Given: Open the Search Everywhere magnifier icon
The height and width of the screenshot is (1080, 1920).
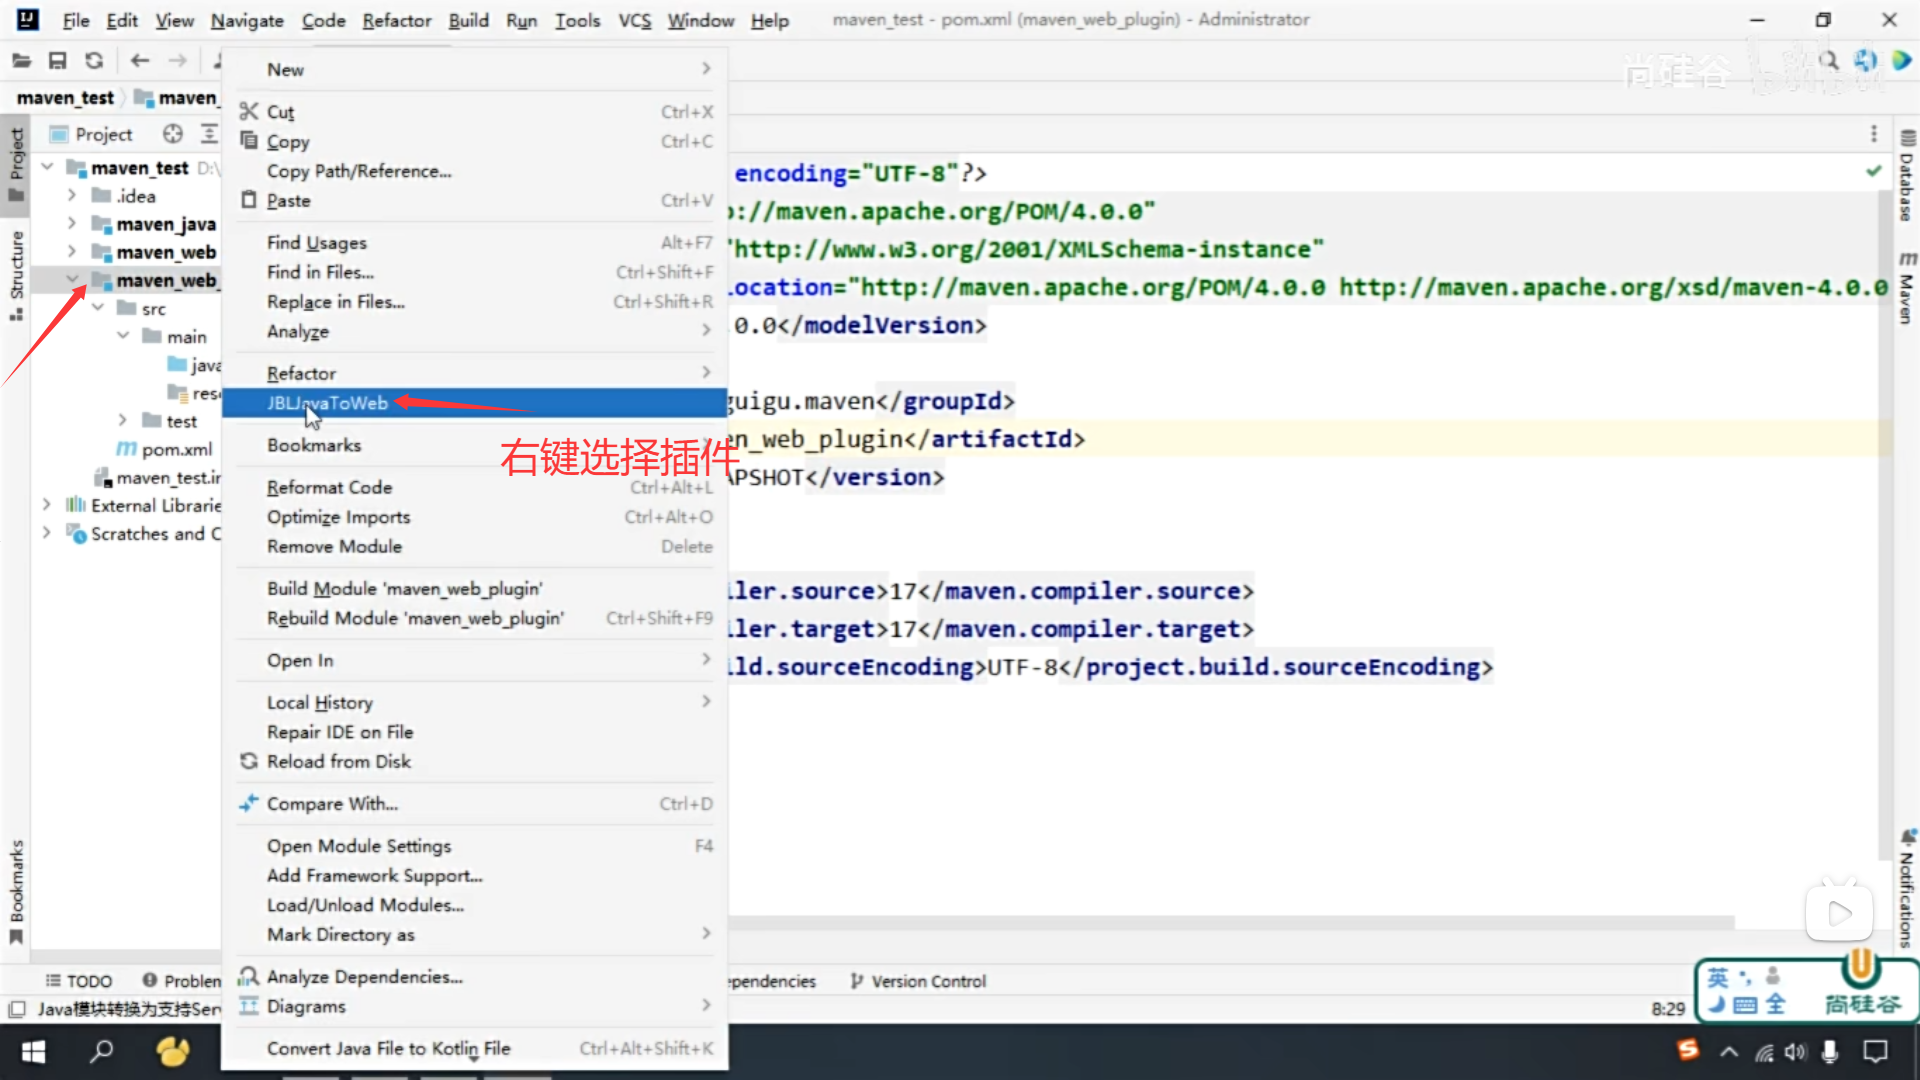Looking at the screenshot, I should tap(1829, 61).
